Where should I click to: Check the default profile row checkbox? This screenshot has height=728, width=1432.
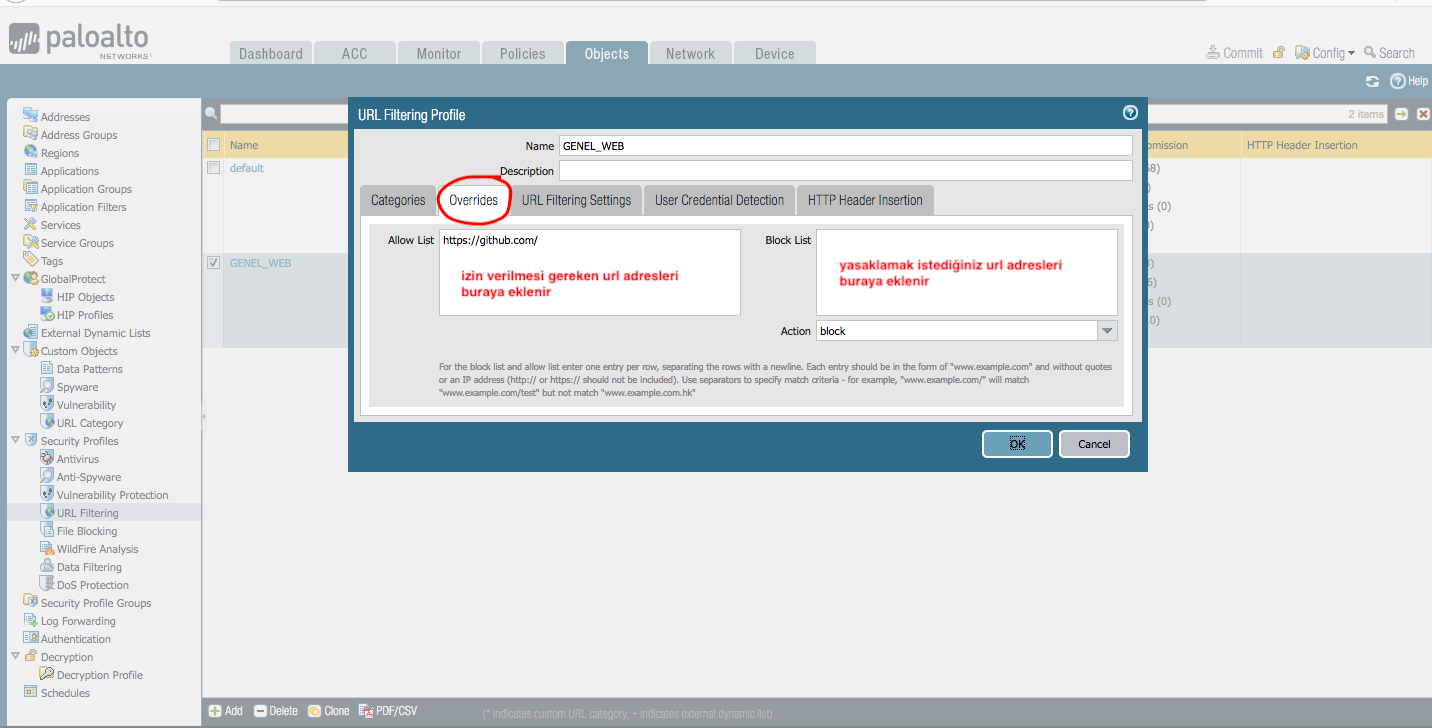[213, 168]
